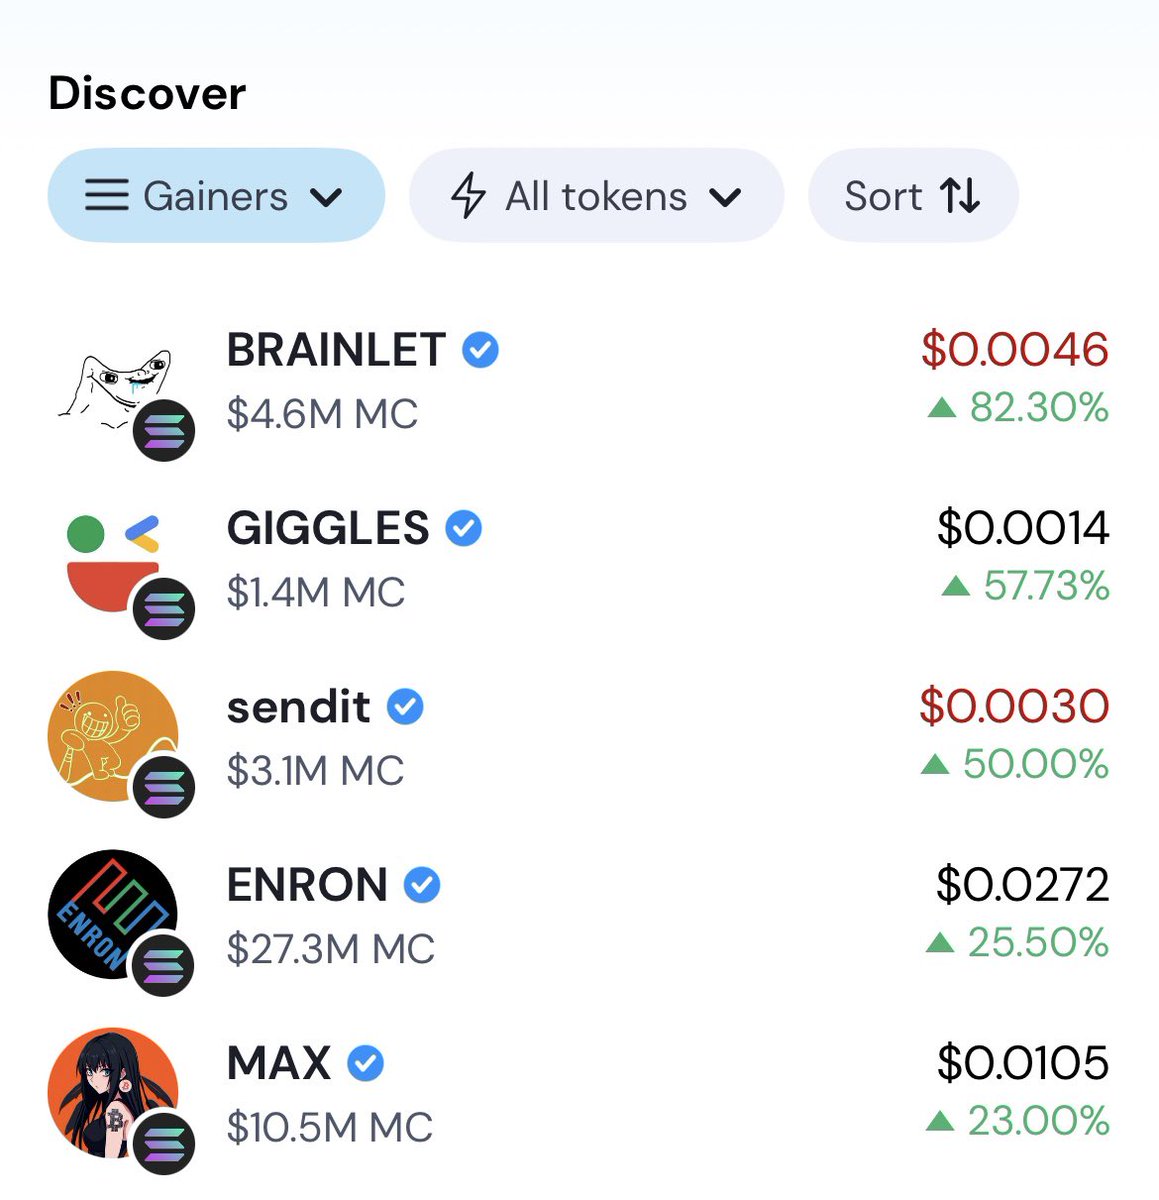
Task: Tap the Solana badge on MAX avatar
Action: tap(164, 1143)
